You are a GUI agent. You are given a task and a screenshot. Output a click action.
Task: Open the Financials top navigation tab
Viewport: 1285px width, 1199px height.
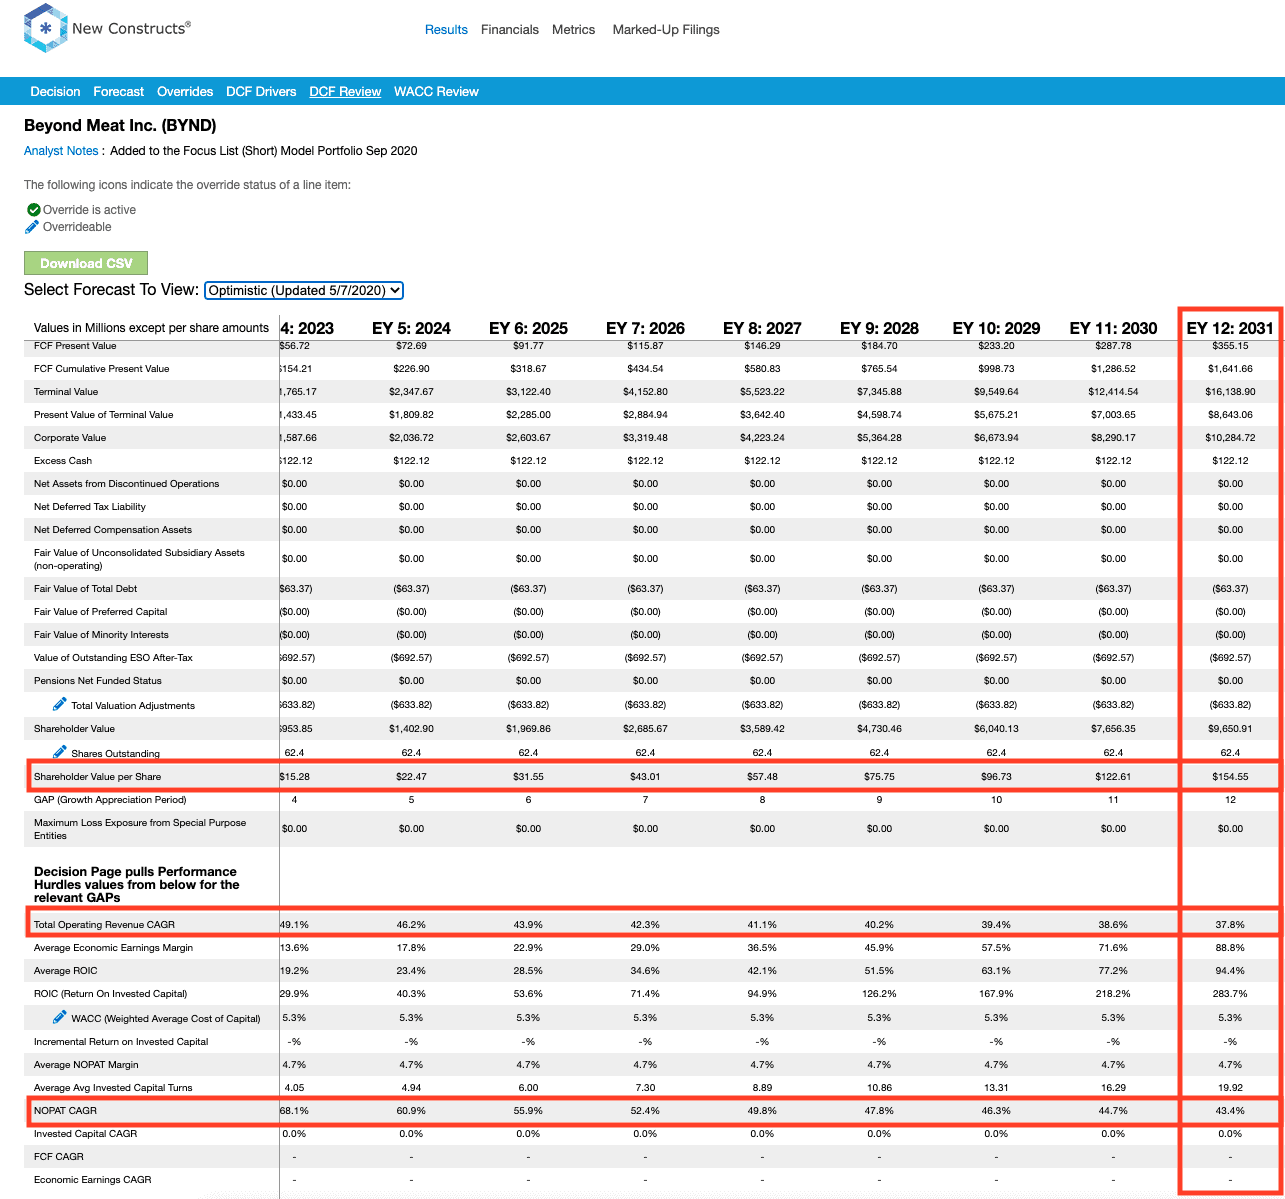(510, 30)
